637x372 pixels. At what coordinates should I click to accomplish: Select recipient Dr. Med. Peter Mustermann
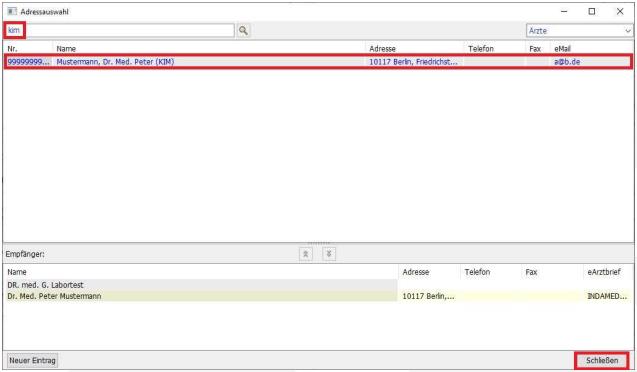[54, 296]
